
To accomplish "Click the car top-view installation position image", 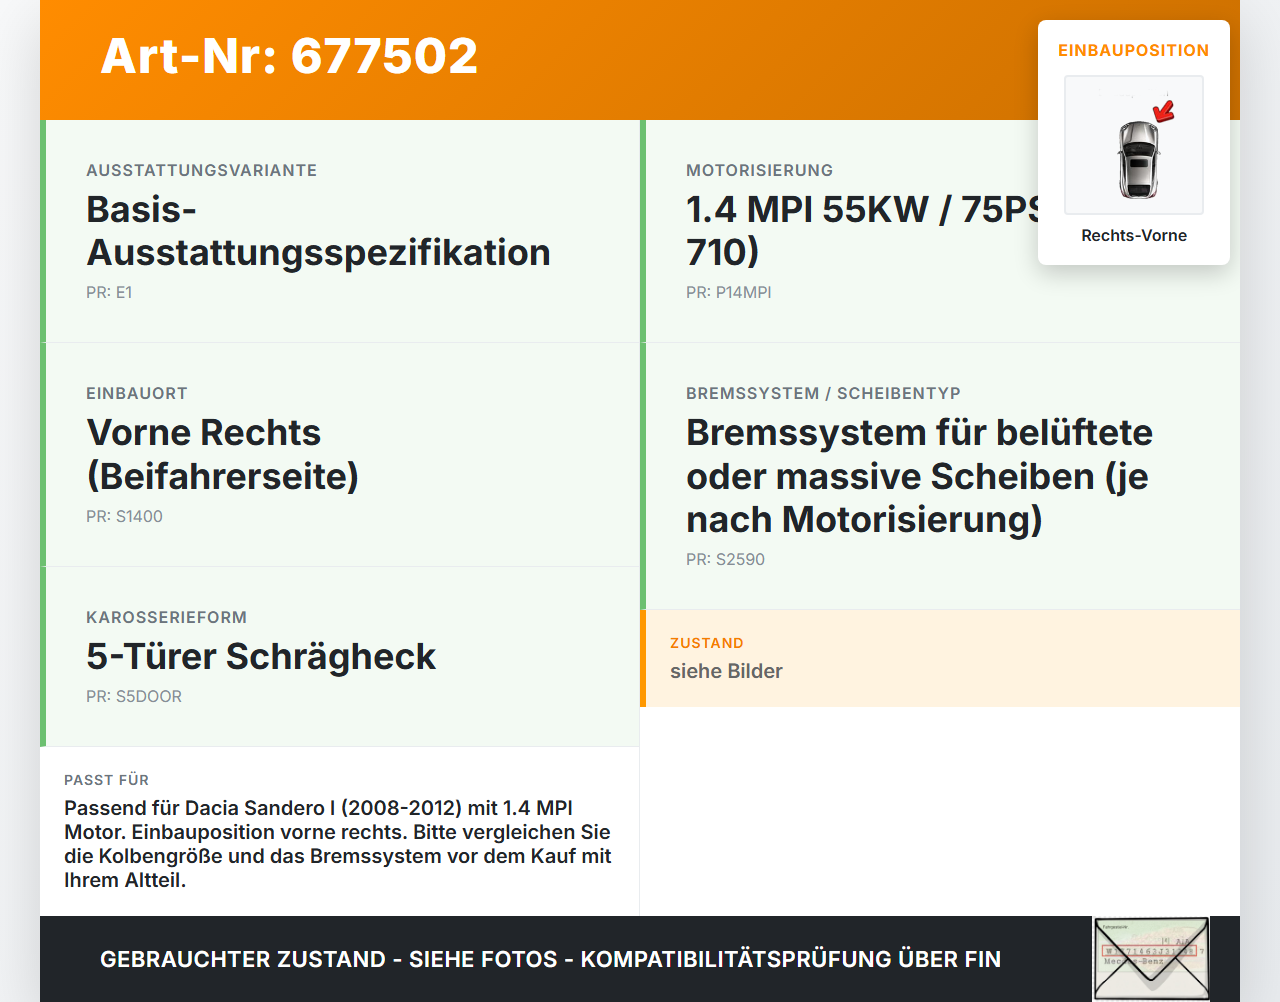I will click(1134, 145).
